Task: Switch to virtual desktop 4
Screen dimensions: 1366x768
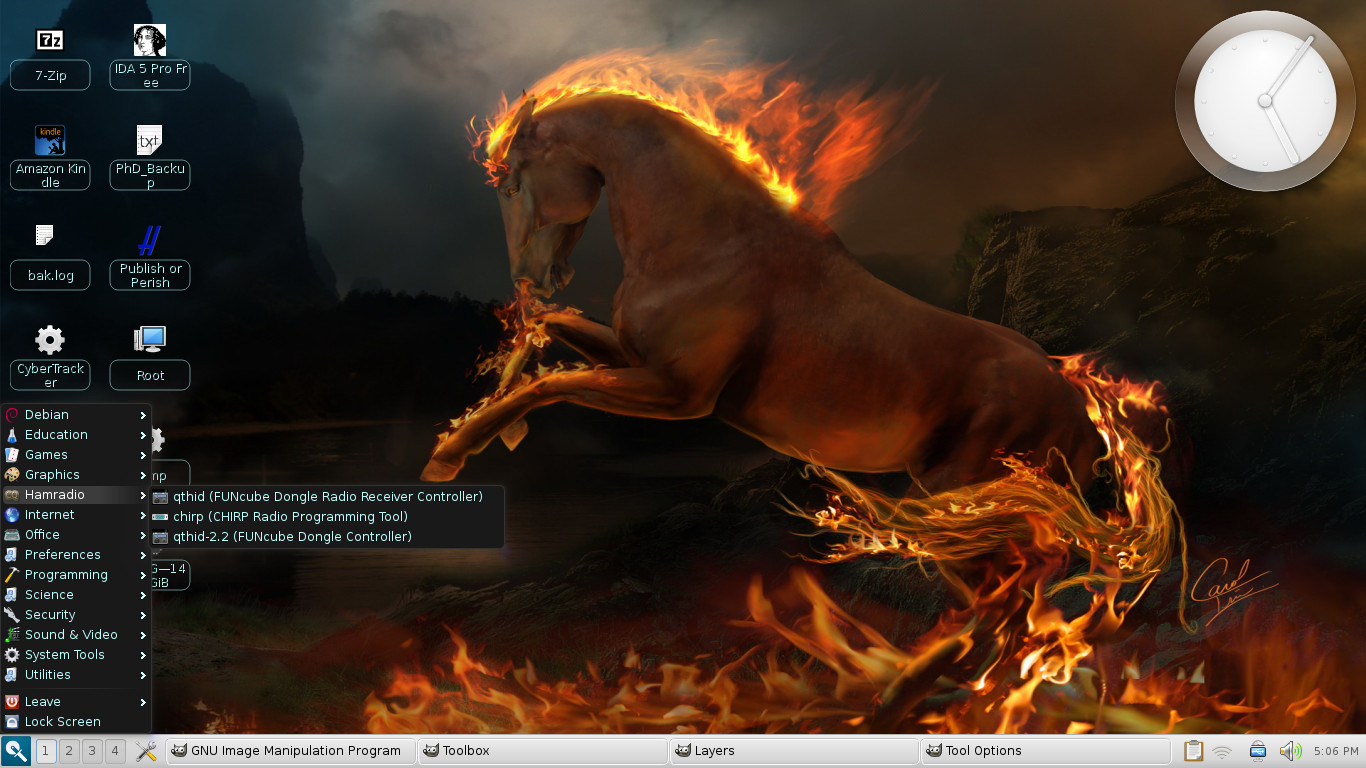Action: click(115, 750)
